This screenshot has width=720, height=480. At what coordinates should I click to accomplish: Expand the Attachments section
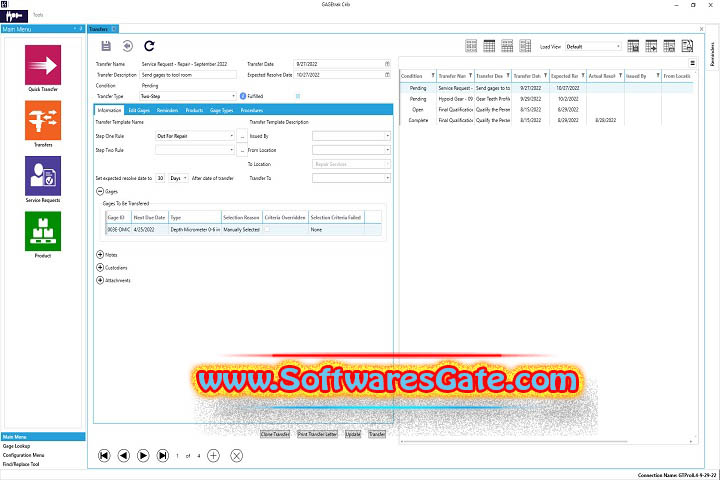pyautogui.click(x=100, y=280)
